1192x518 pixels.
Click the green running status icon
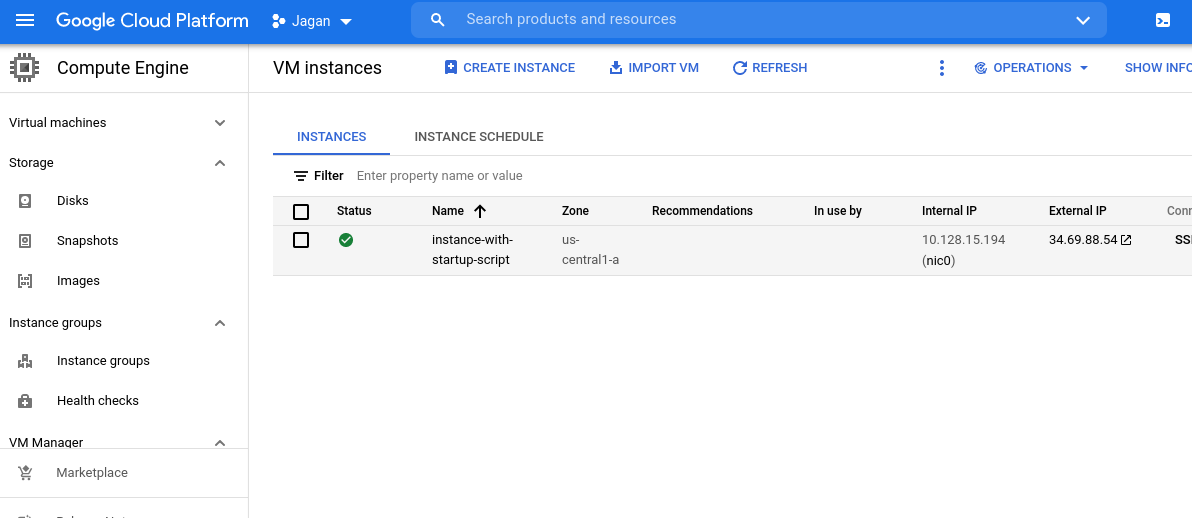[346, 240]
